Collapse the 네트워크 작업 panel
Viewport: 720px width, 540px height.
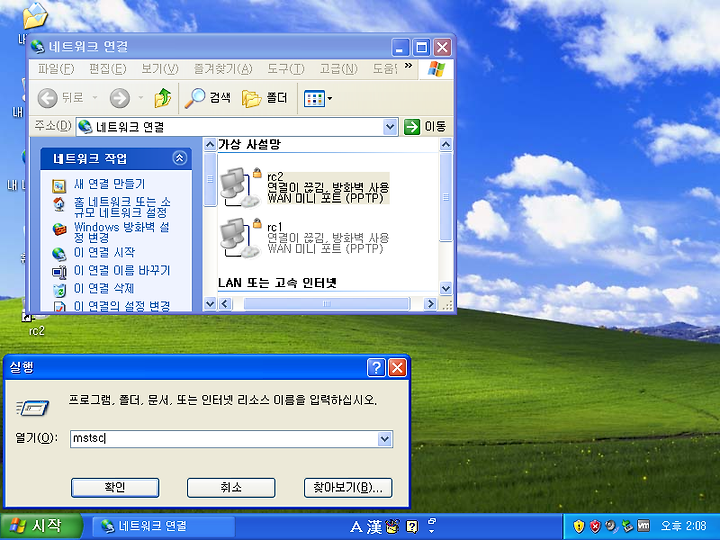coord(180,158)
